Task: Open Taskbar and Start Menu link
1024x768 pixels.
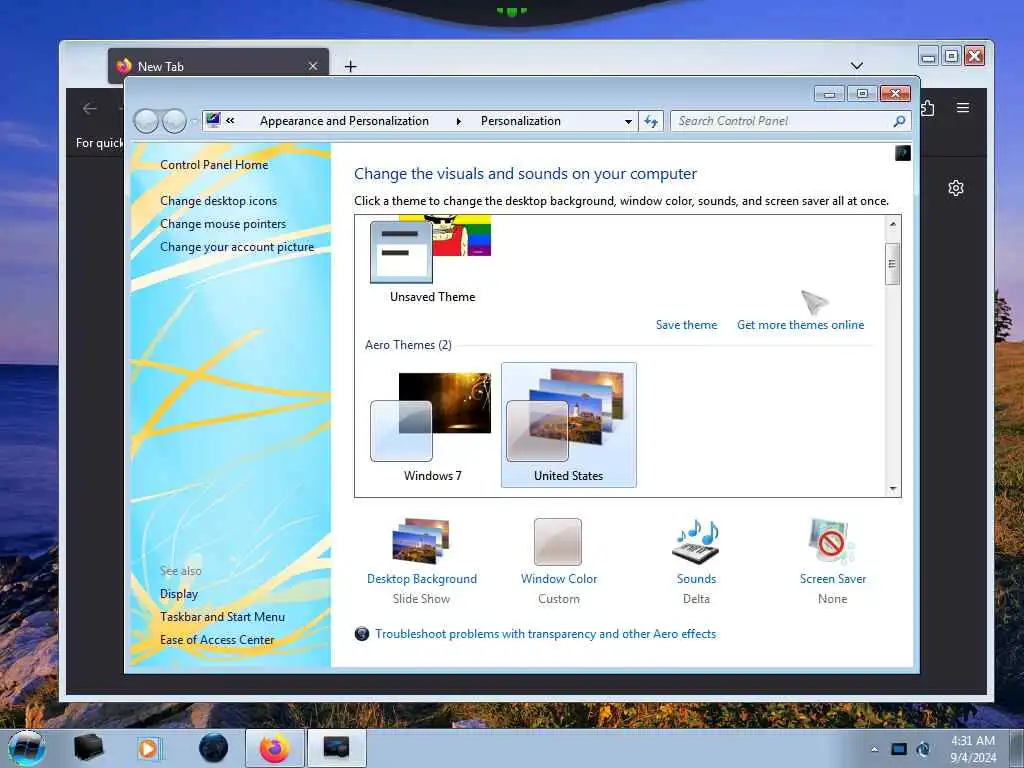Action: click(222, 616)
